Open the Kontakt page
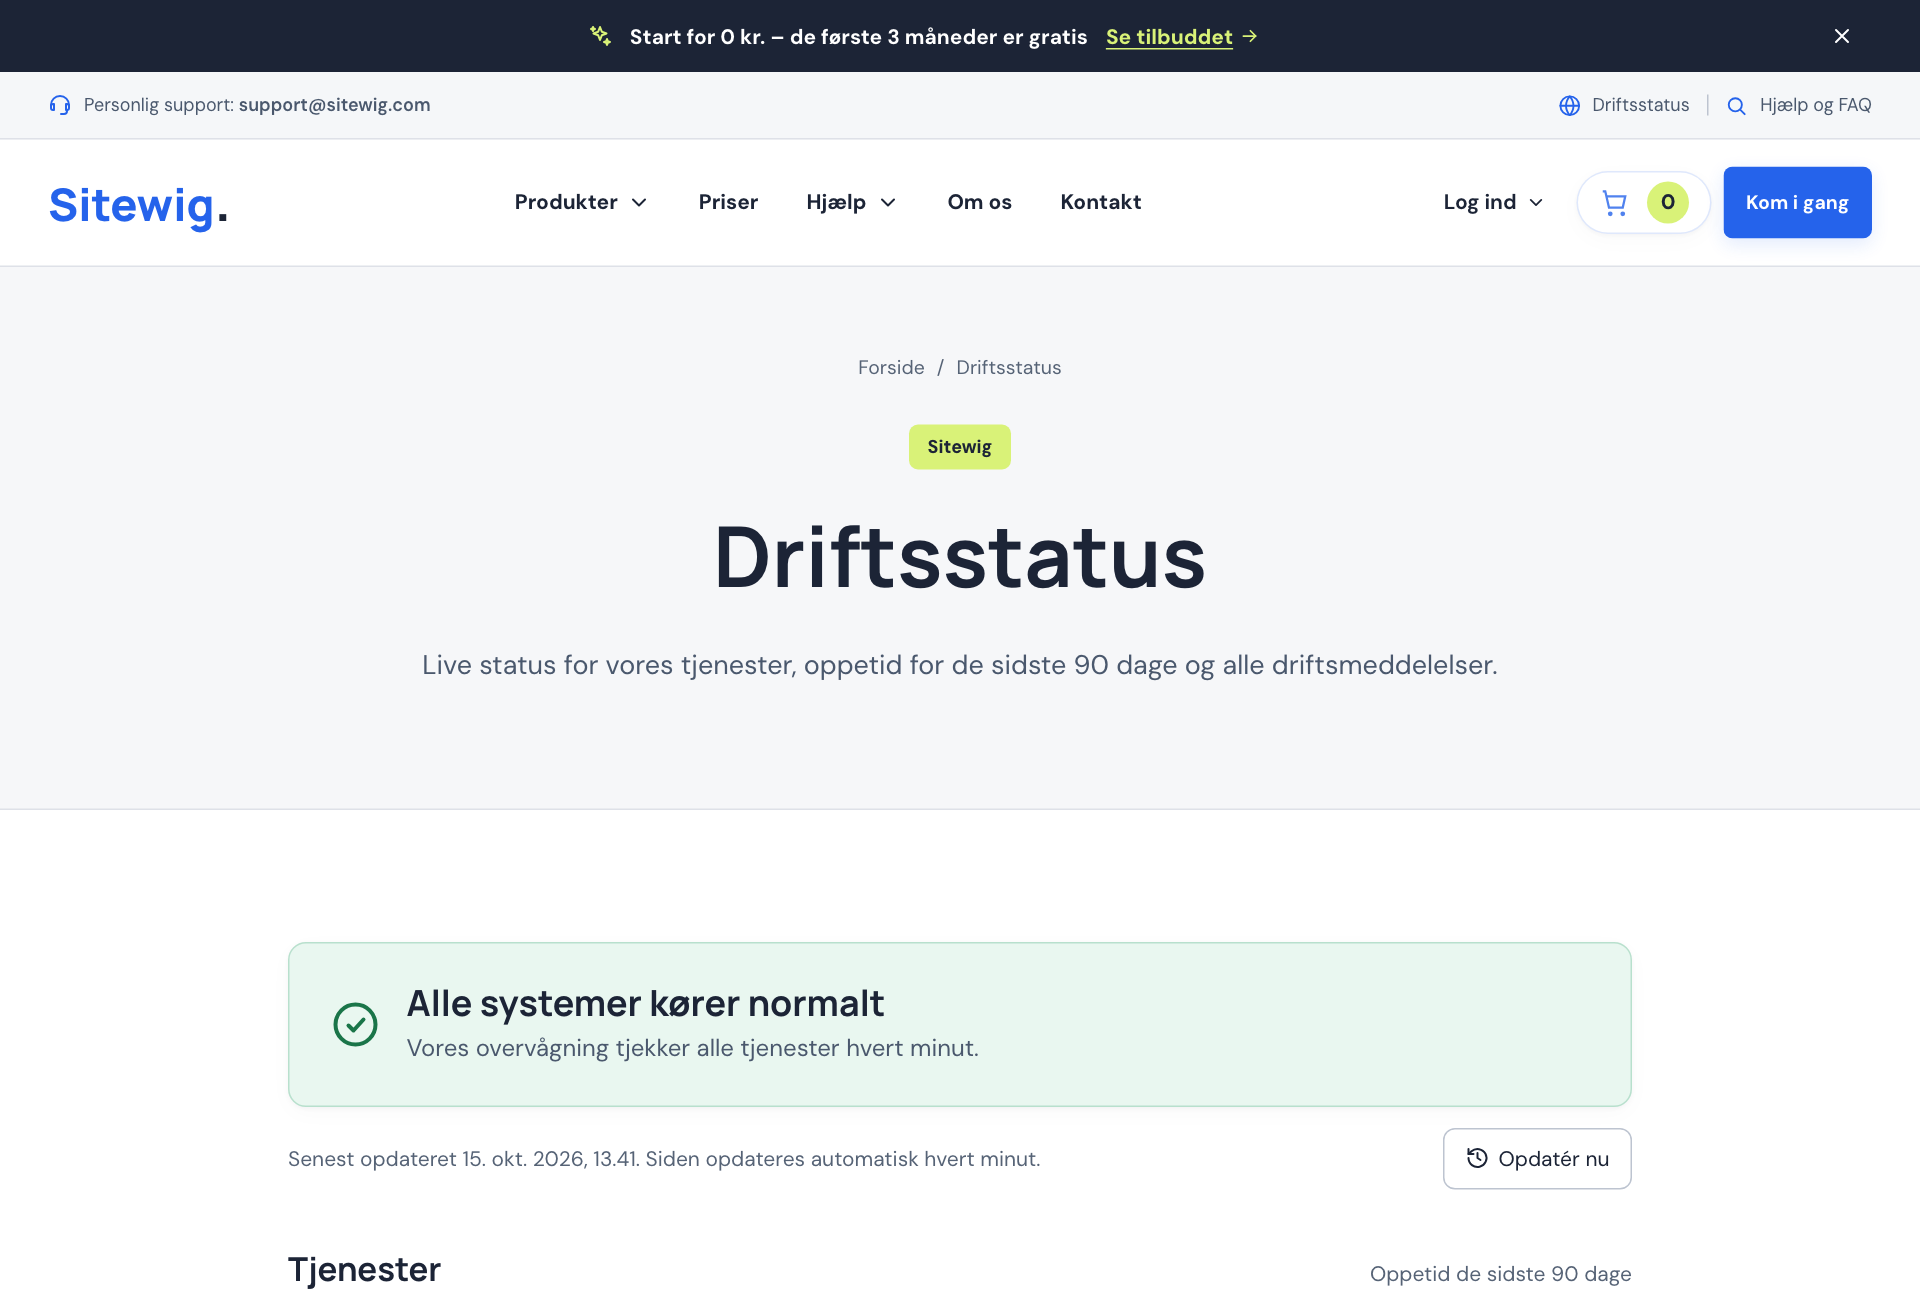 (1100, 202)
